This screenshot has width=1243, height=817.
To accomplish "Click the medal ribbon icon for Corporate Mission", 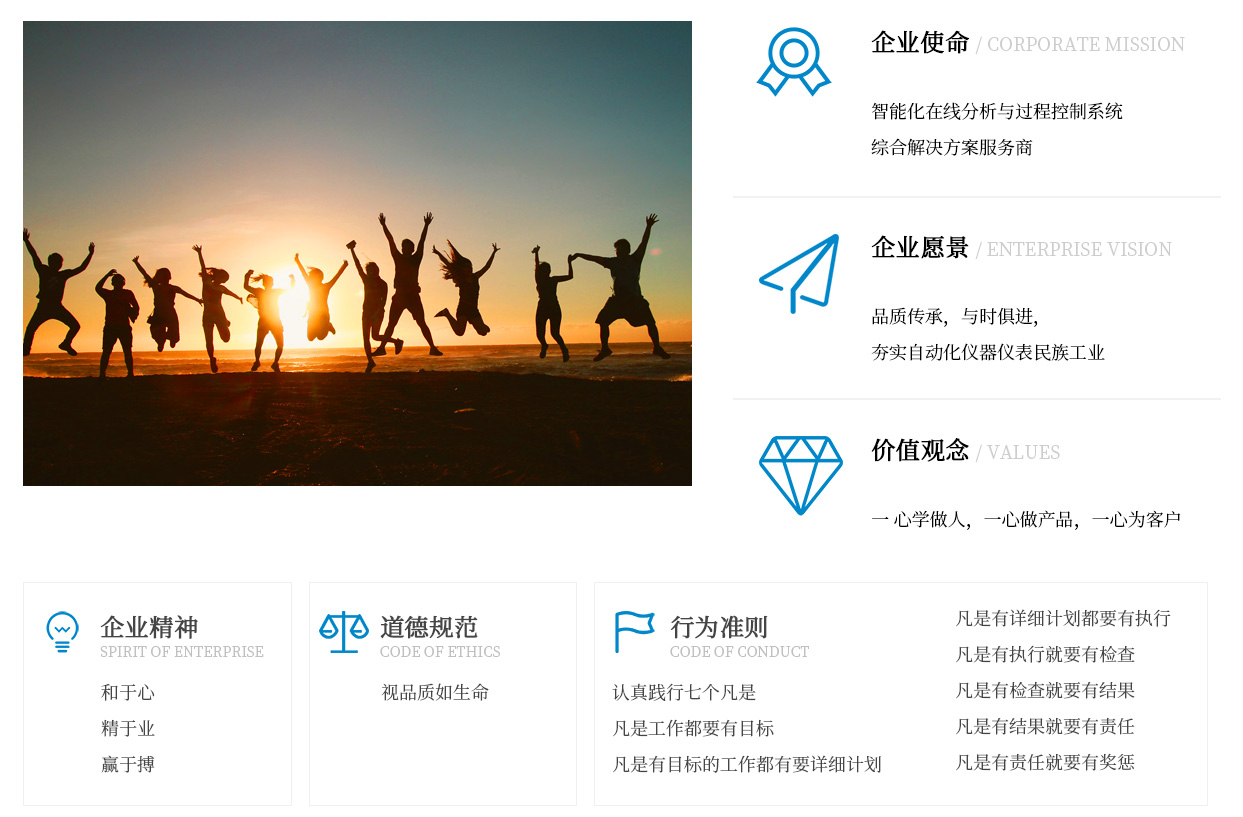I will tap(794, 62).
